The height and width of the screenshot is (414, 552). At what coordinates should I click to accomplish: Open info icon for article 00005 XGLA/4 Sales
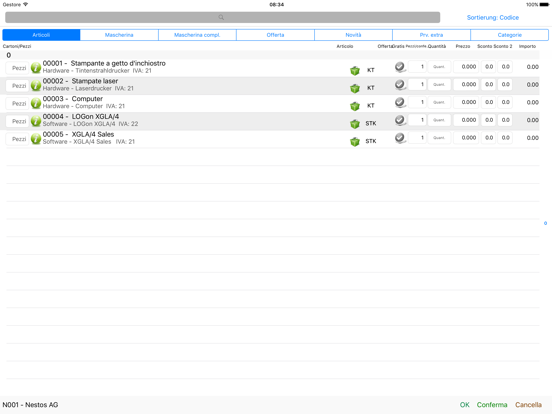pyautogui.click(x=36, y=139)
